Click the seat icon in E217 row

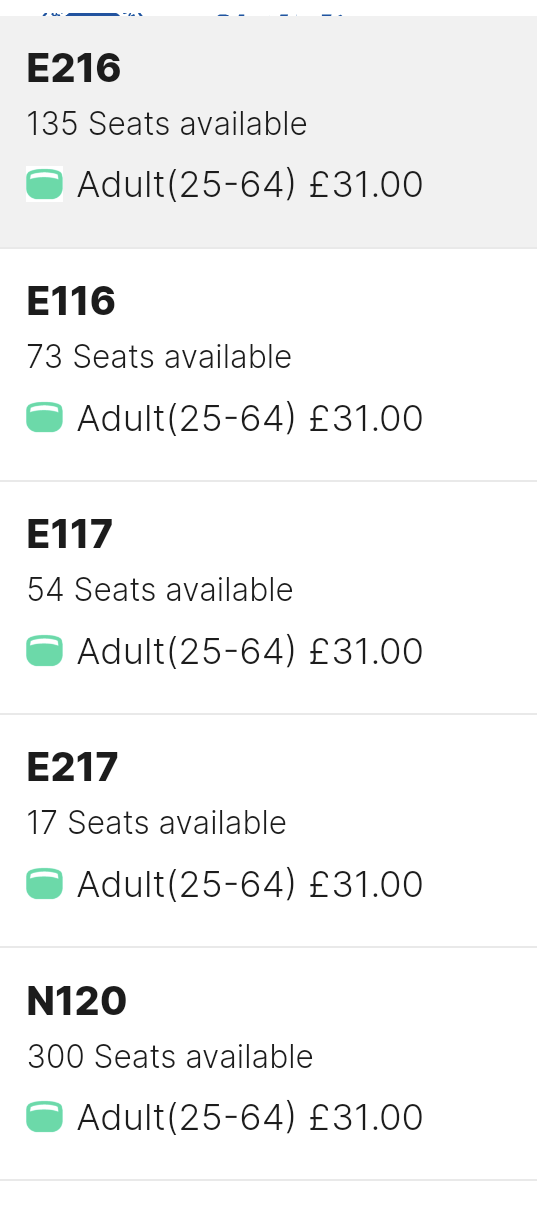coord(44,884)
